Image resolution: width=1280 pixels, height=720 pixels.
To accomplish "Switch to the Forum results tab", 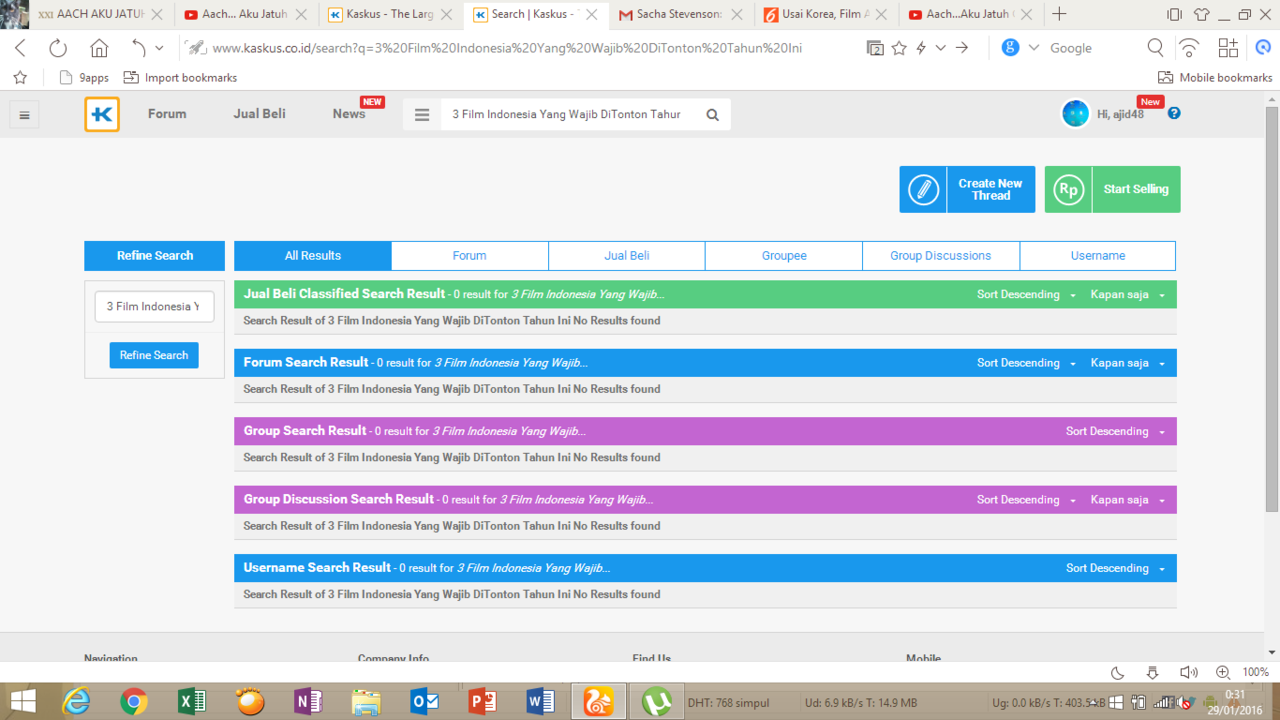I will [470, 256].
